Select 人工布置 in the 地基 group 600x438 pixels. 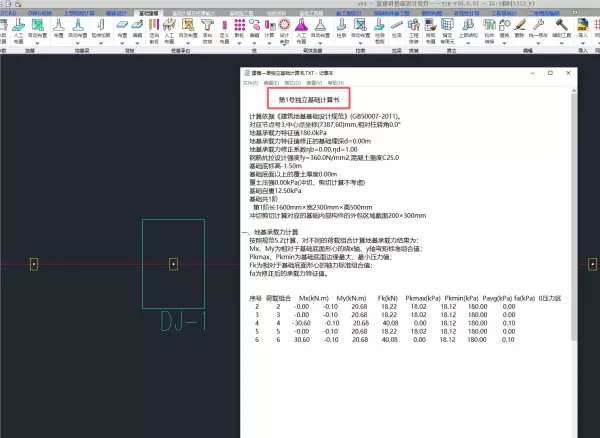[x=18, y=31]
